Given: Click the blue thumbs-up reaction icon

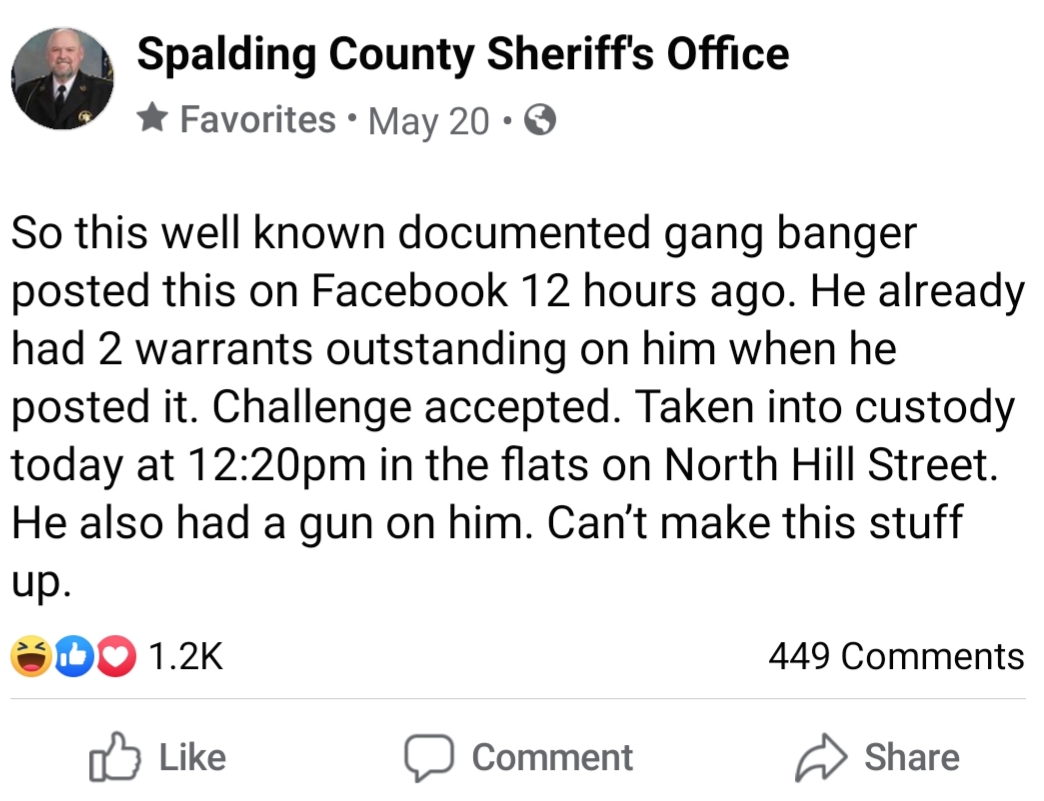Looking at the screenshot, I should (77, 657).
